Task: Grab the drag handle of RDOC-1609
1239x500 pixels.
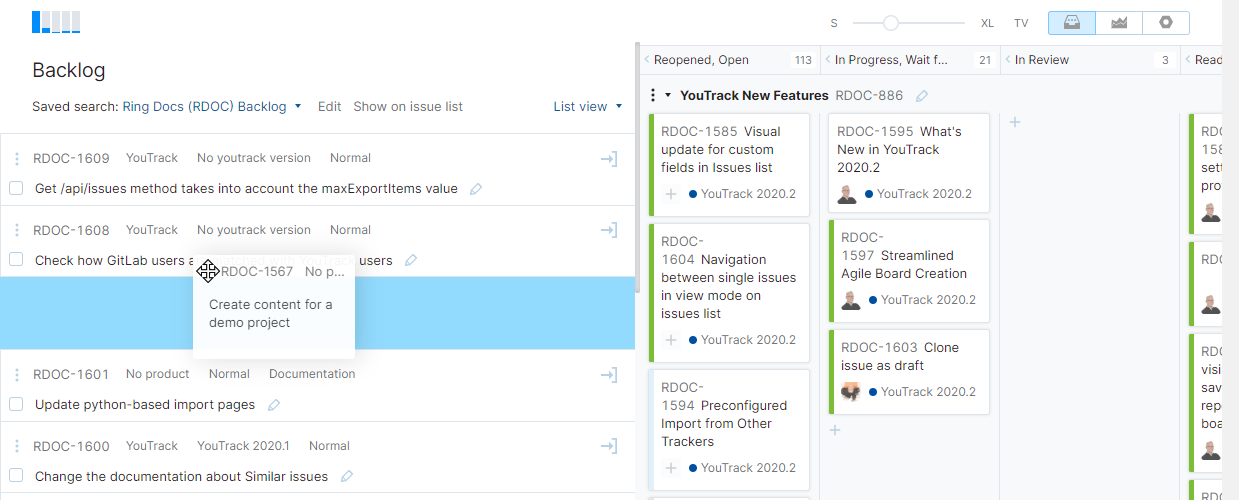Action: tap(16, 158)
